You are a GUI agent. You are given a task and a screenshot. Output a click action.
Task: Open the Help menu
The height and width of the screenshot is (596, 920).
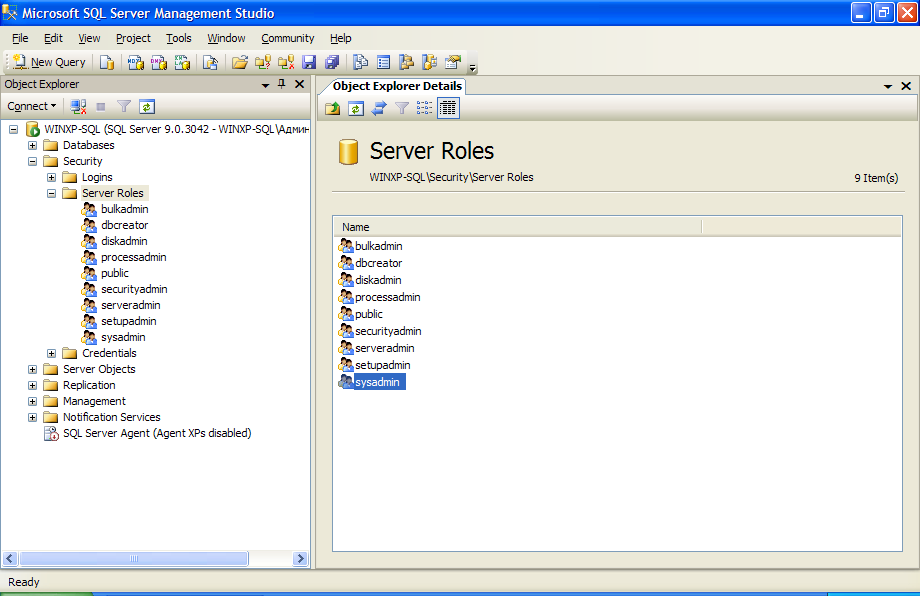[x=340, y=38]
